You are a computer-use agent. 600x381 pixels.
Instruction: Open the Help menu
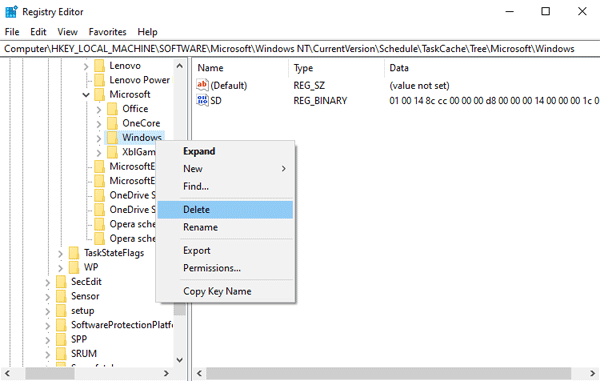147,32
